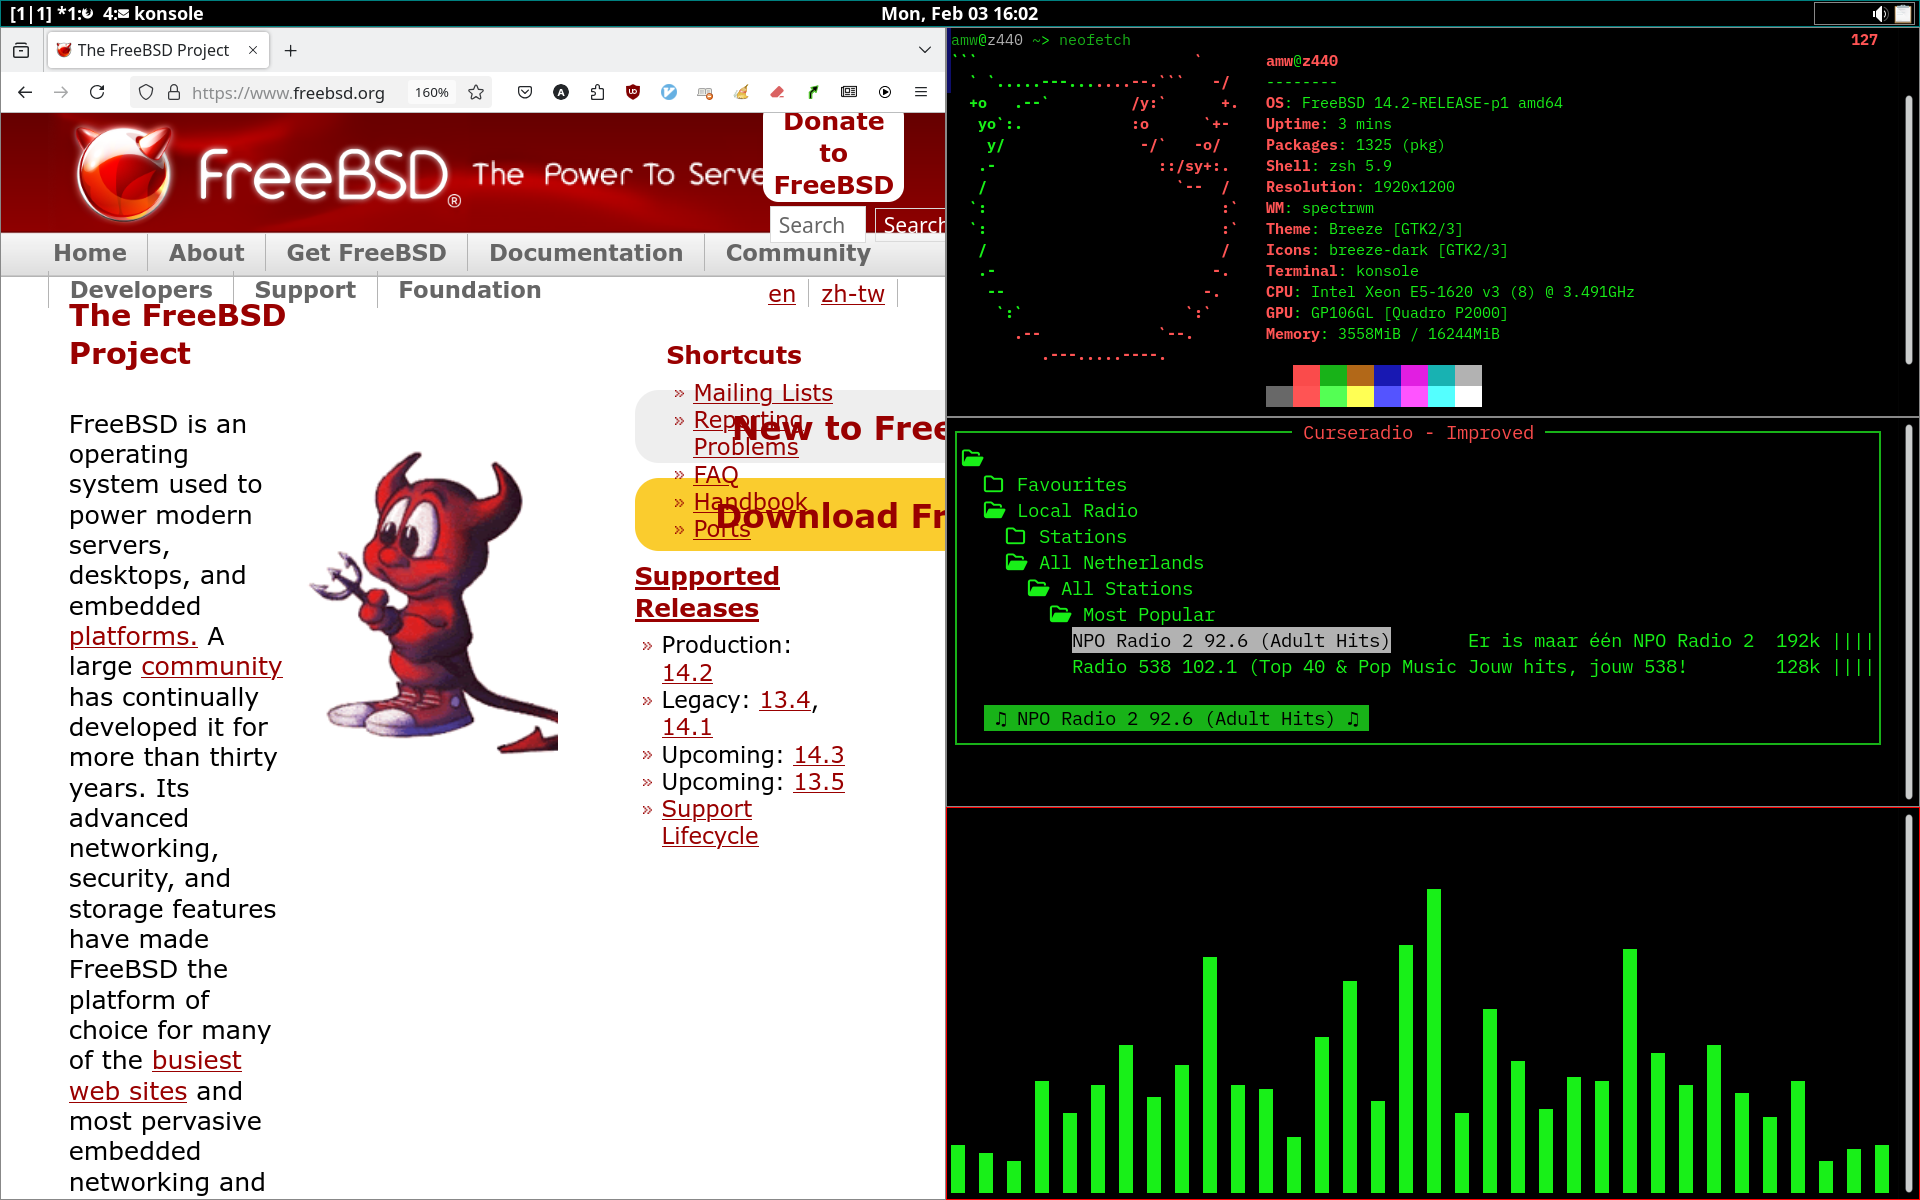Show site security padlock info
This screenshot has width=1920, height=1200.
[174, 92]
